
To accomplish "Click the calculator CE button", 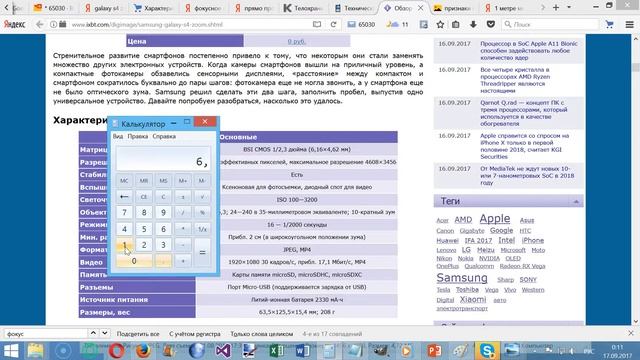I will (x=144, y=197).
